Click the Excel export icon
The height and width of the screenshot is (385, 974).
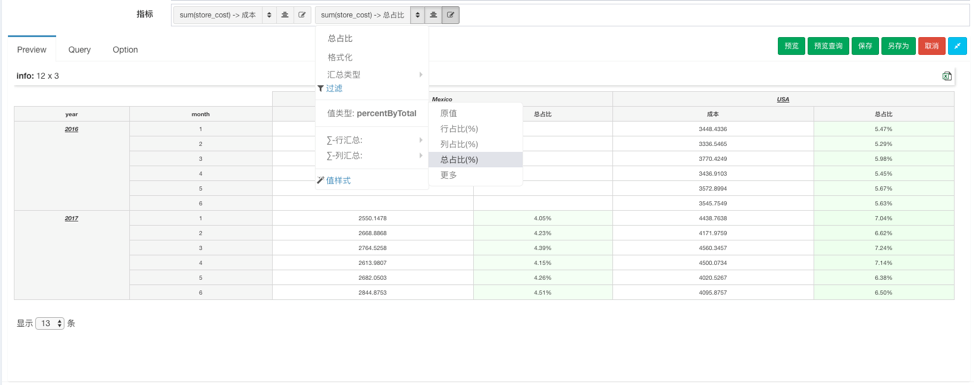pyautogui.click(x=947, y=76)
